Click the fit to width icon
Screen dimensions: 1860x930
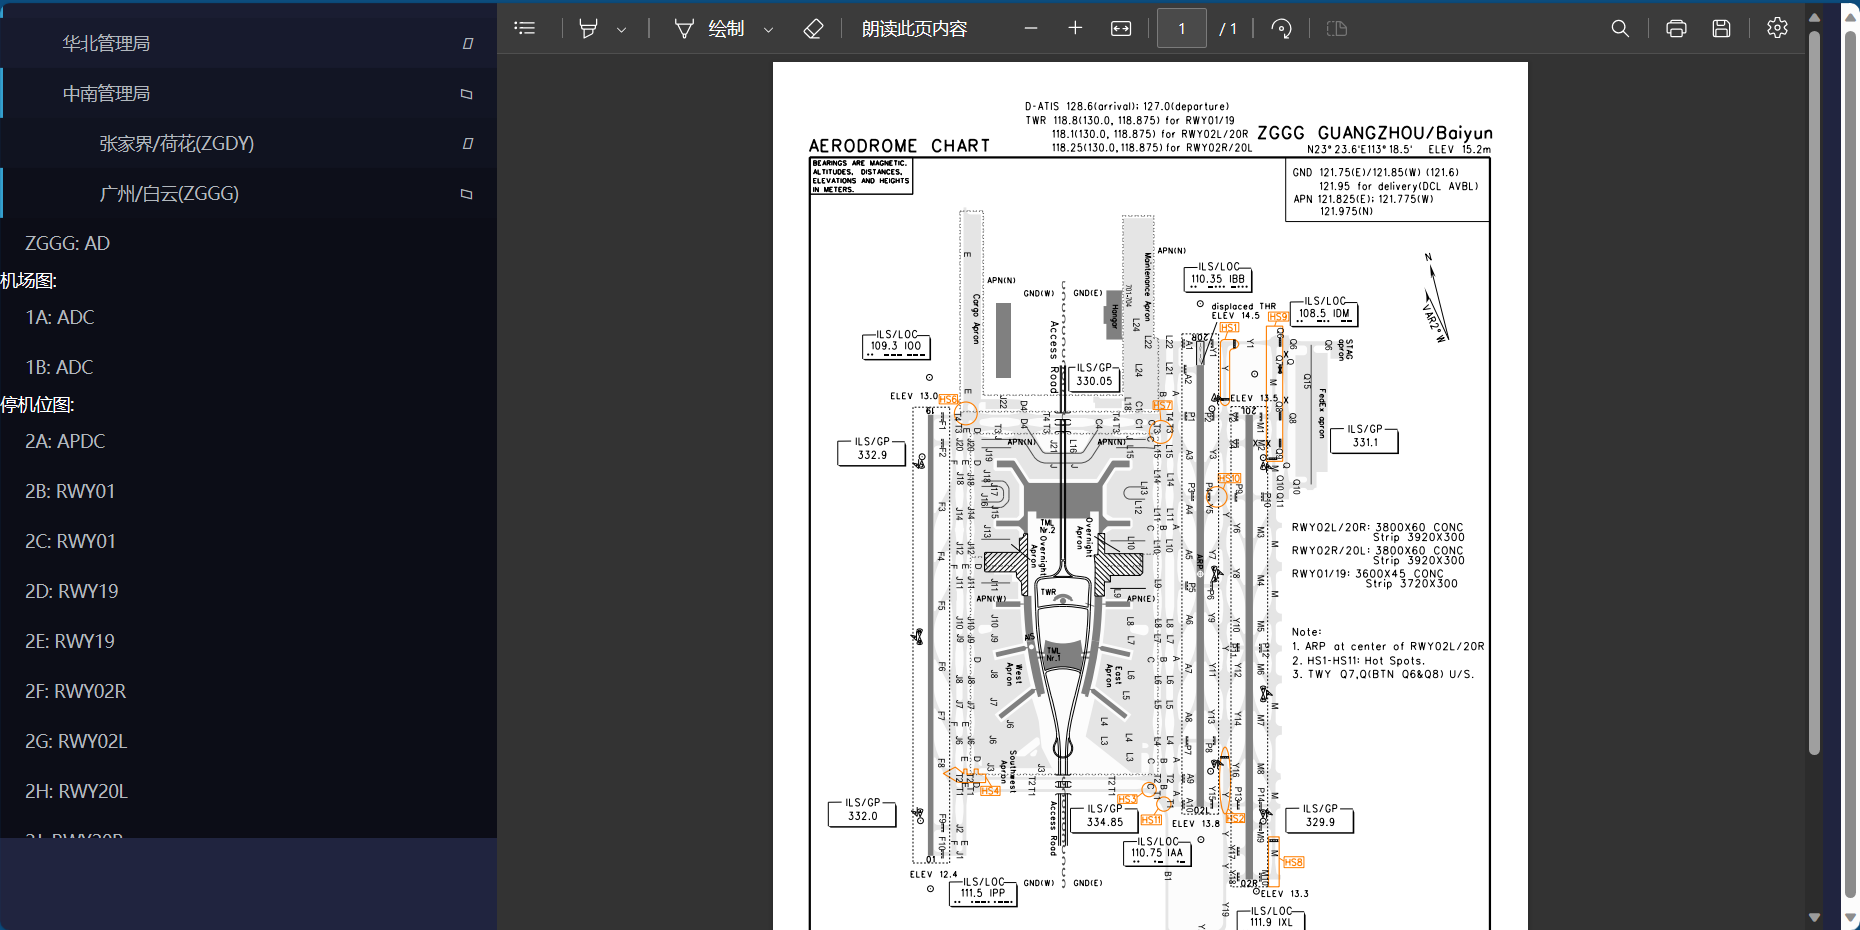[1121, 29]
